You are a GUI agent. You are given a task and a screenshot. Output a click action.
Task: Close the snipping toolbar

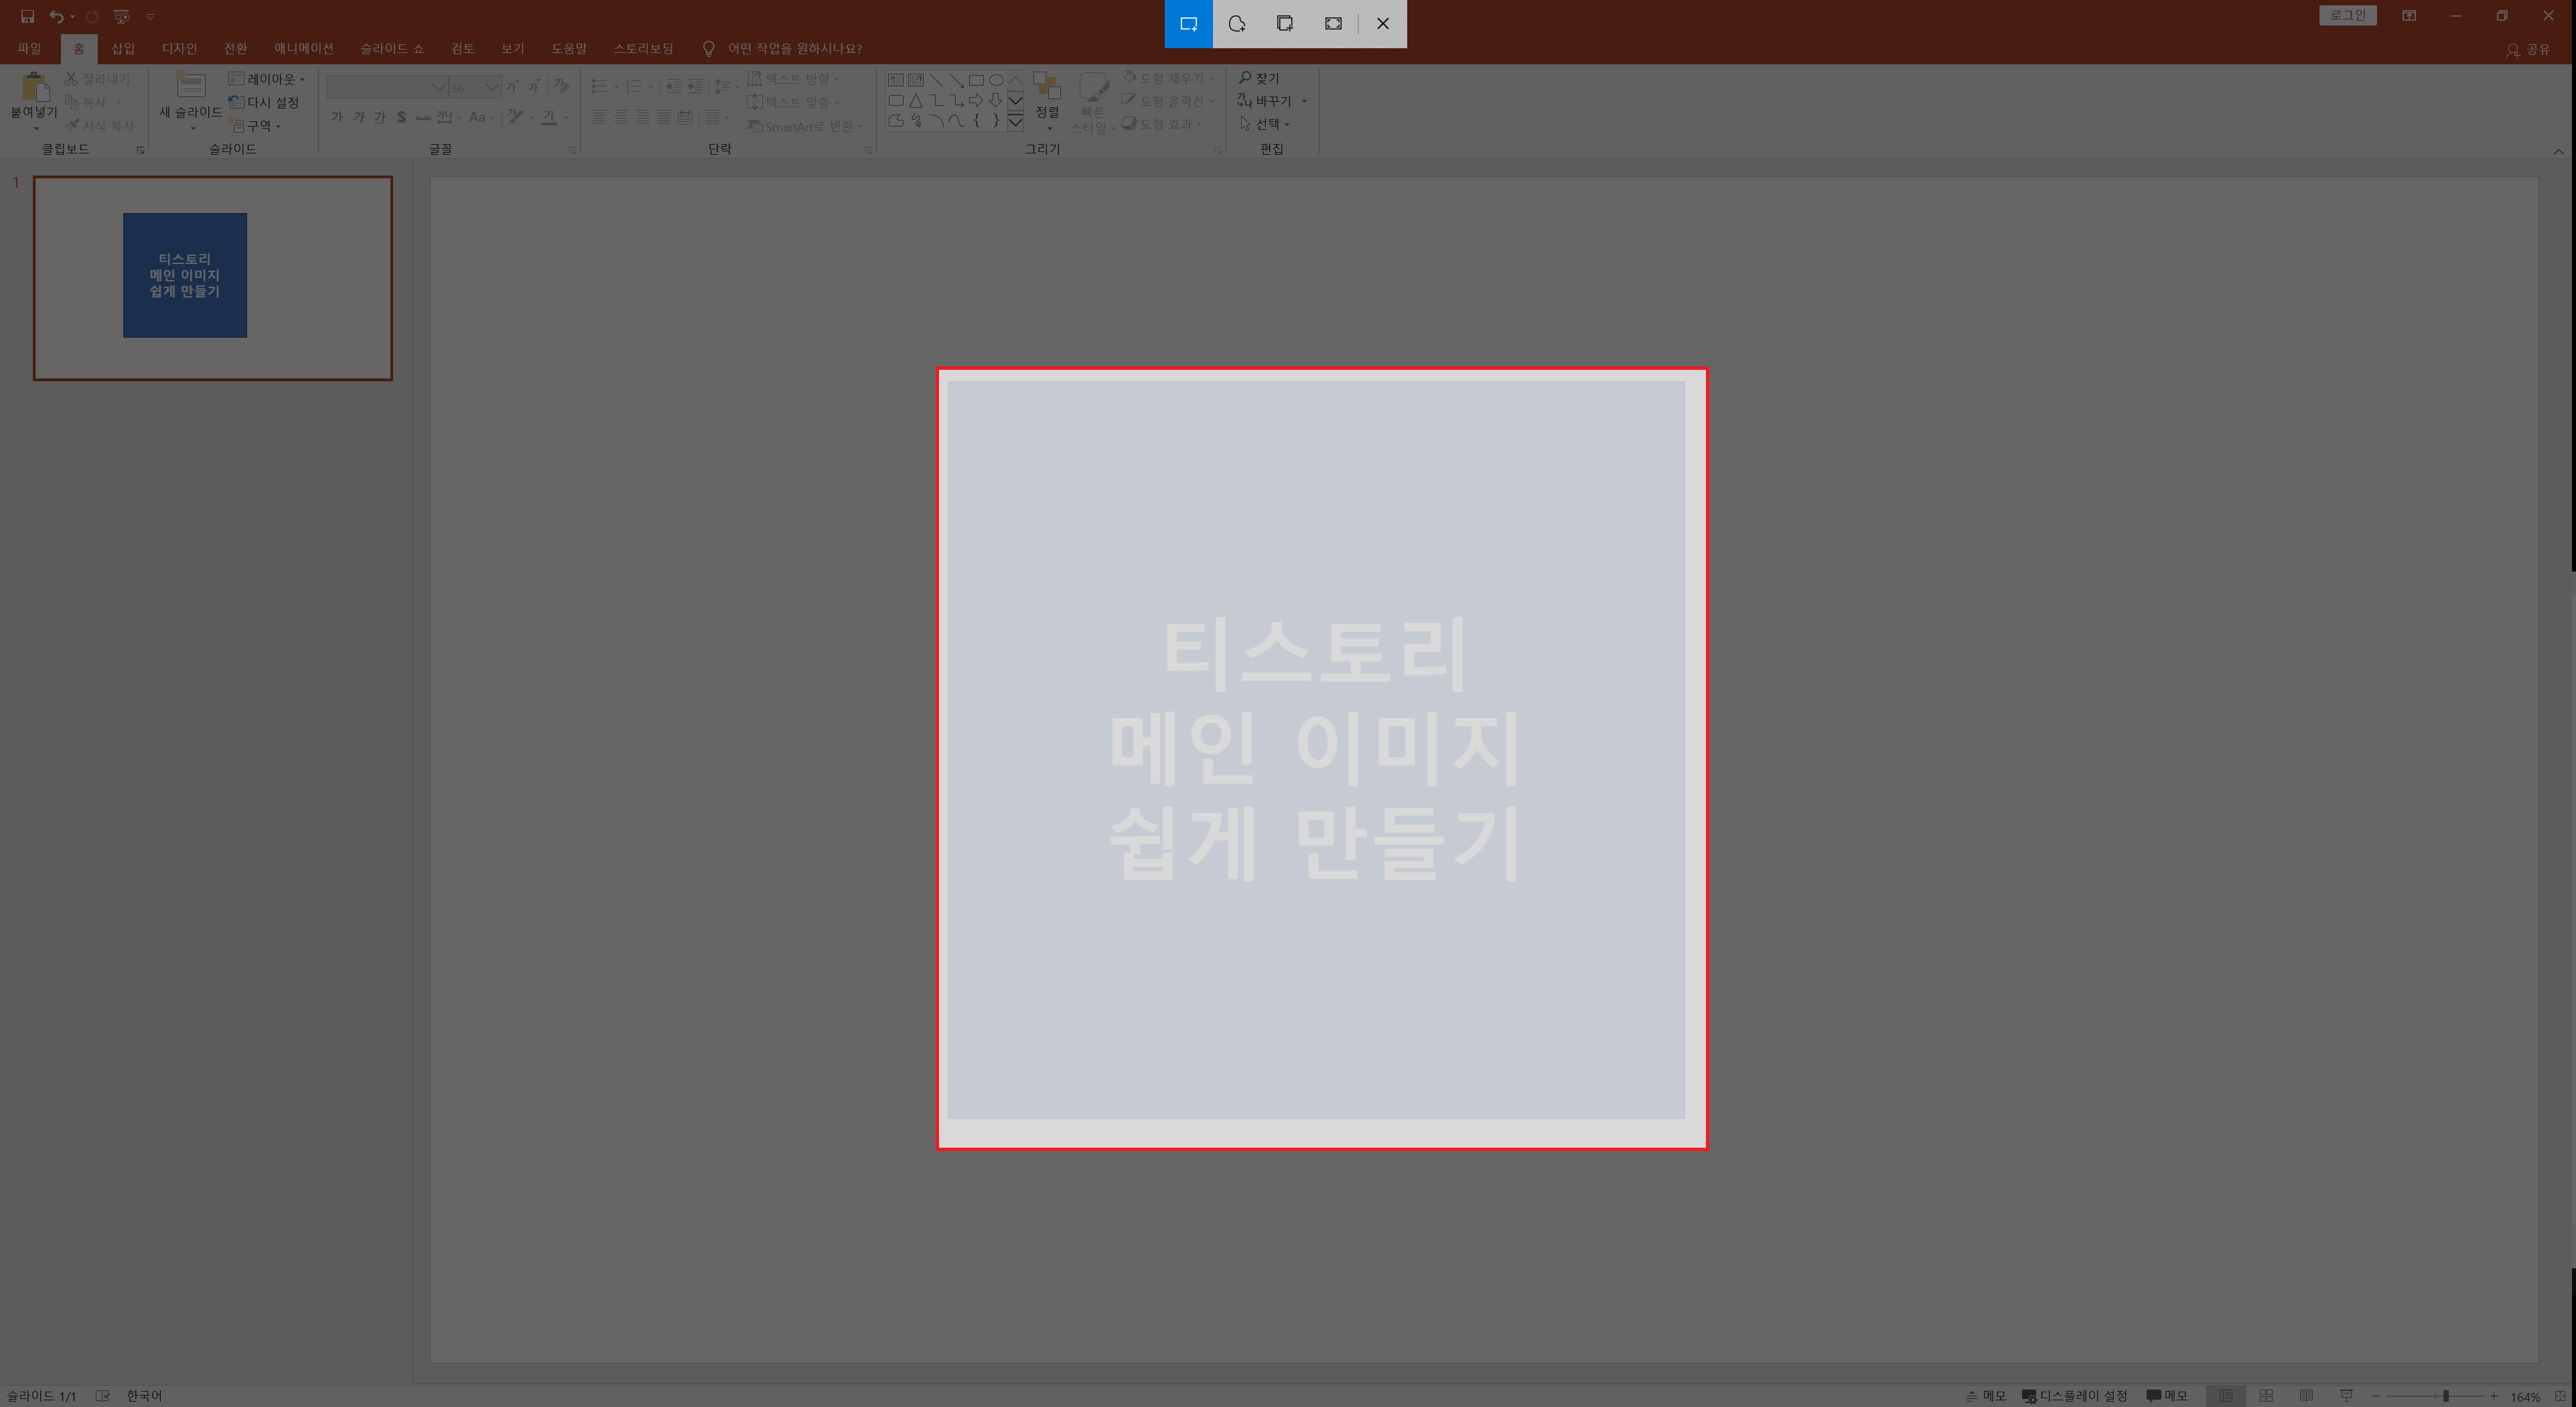(1383, 23)
